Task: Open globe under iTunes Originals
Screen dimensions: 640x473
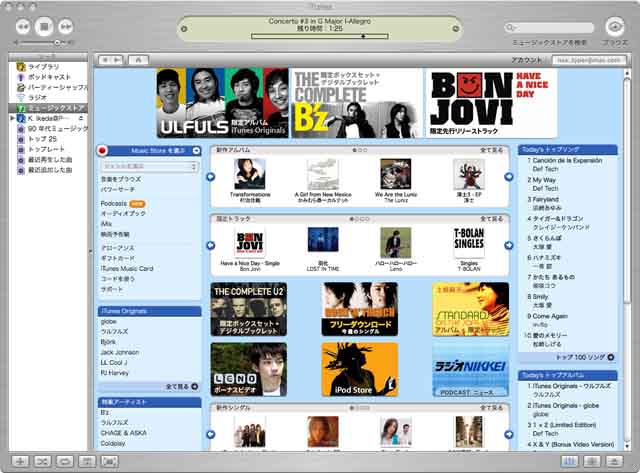Action: pos(108,322)
